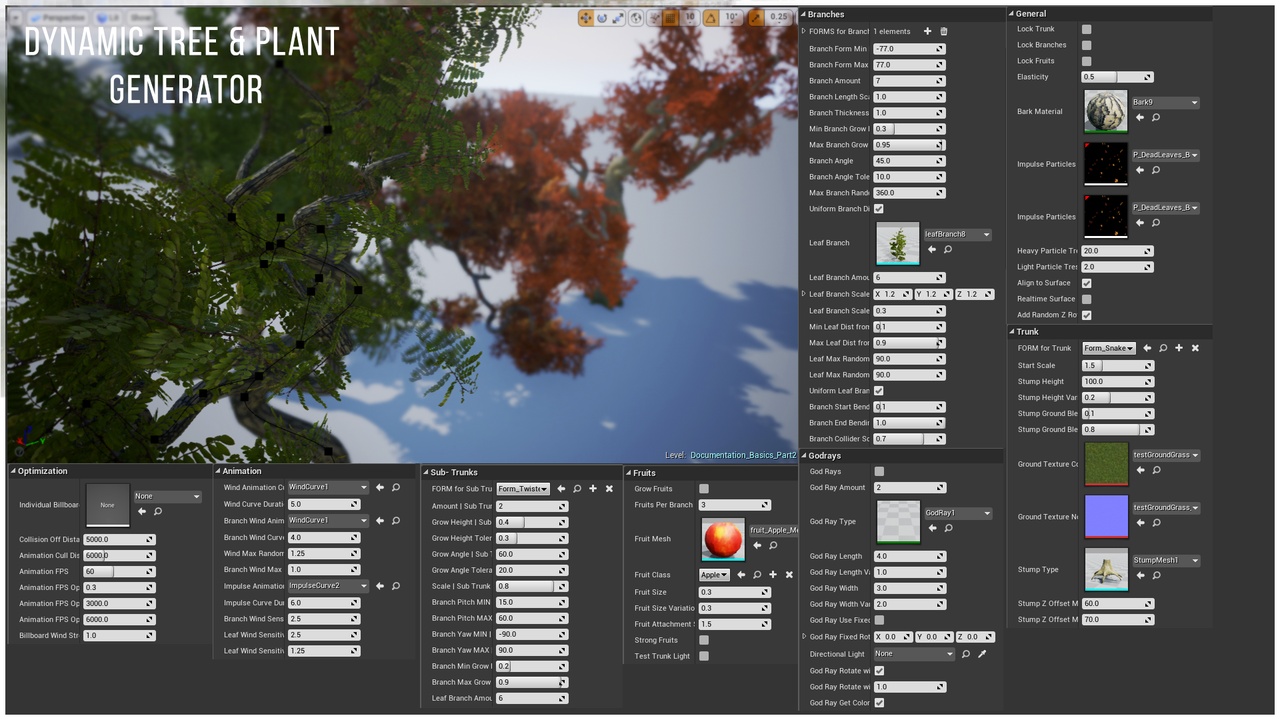Use selected asset arrow for Leaf Branch

click(x=932, y=250)
